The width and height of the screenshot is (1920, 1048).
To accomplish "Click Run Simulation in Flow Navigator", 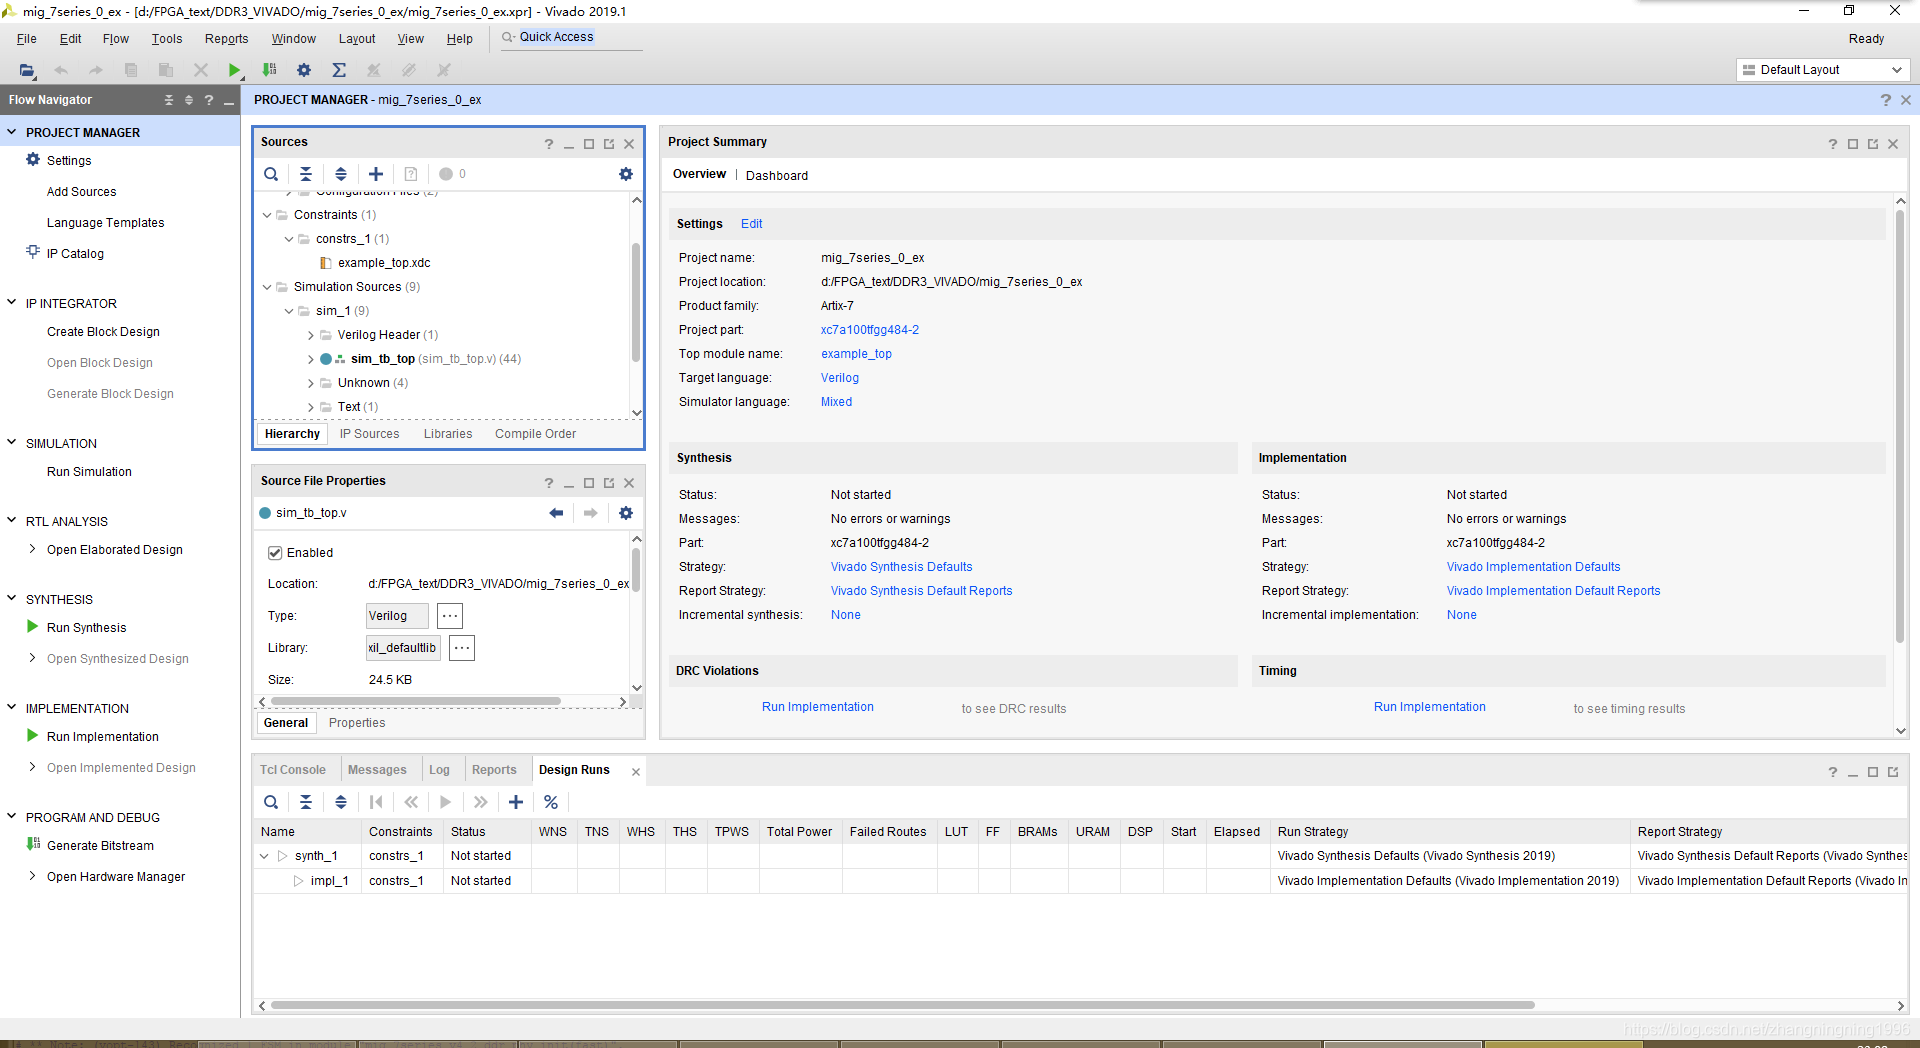I will pyautogui.click(x=89, y=472).
